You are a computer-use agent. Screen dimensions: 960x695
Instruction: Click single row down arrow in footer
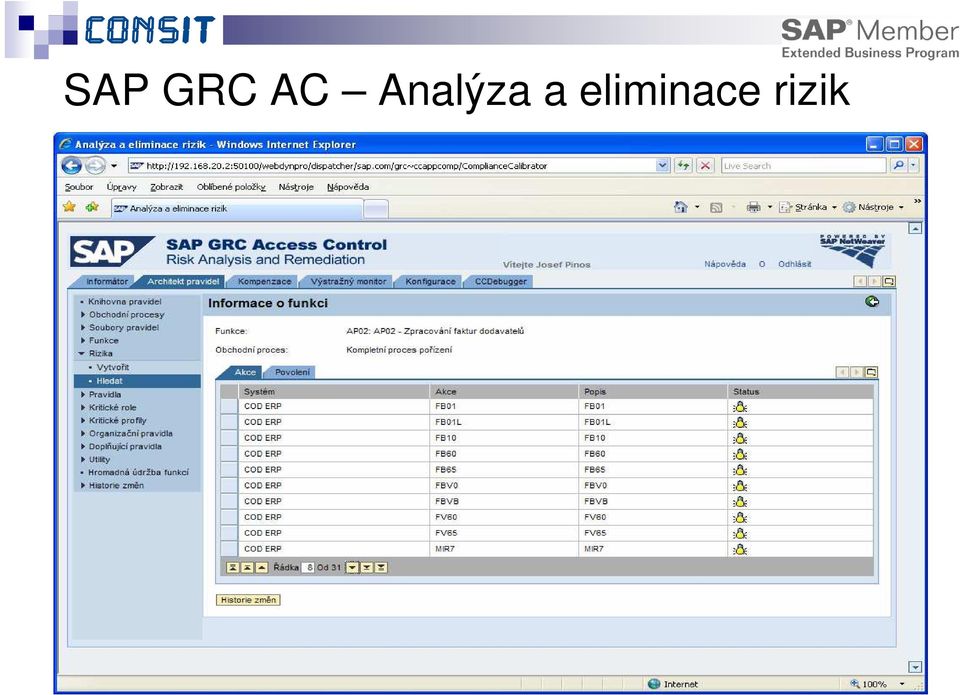click(352, 568)
